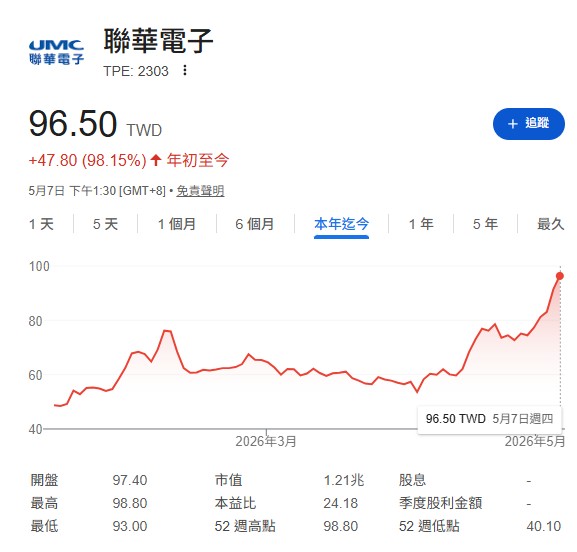Click the 股息 label

(413, 480)
